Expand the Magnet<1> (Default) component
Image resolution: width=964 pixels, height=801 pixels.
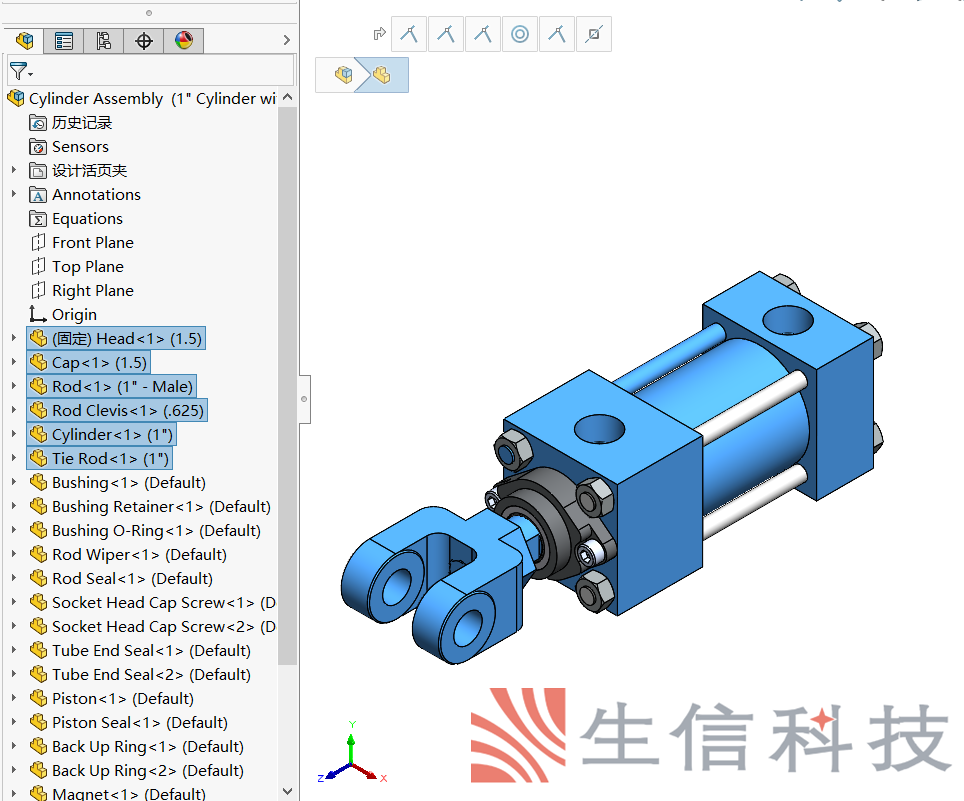point(14,793)
